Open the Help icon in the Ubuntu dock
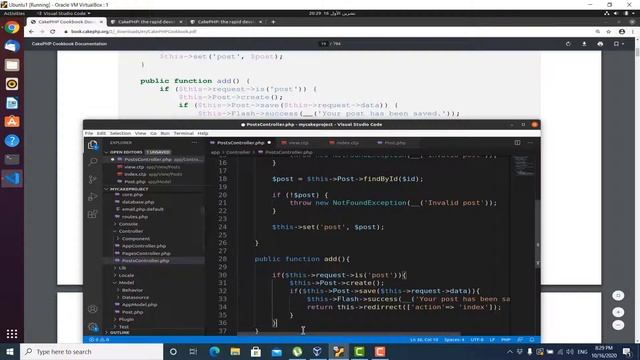This screenshot has height=360, width=640. point(12,141)
